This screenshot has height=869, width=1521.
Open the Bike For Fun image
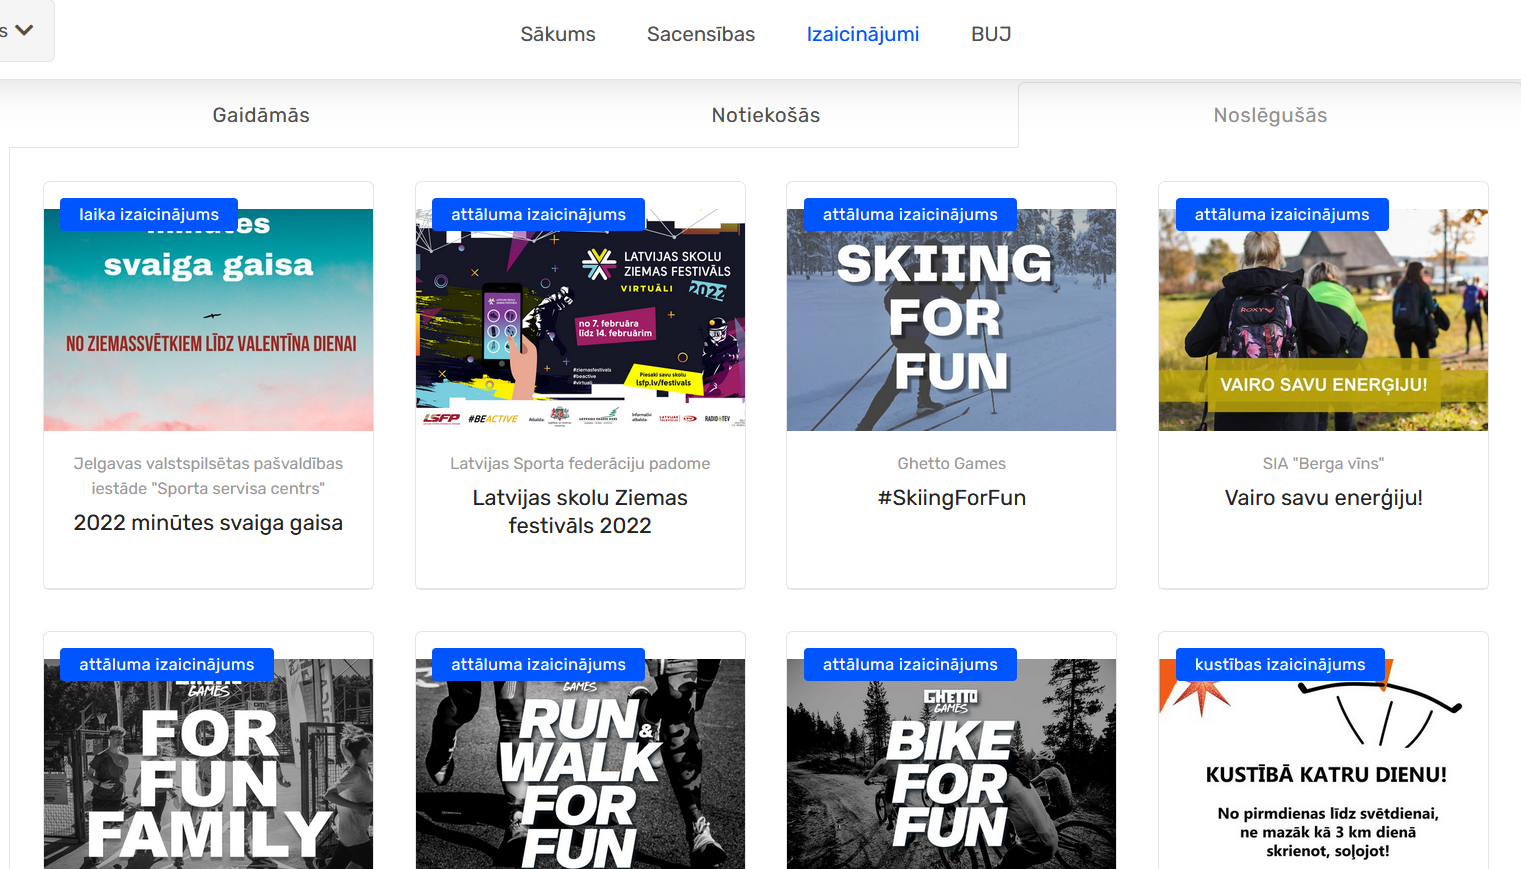pos(951,764)
